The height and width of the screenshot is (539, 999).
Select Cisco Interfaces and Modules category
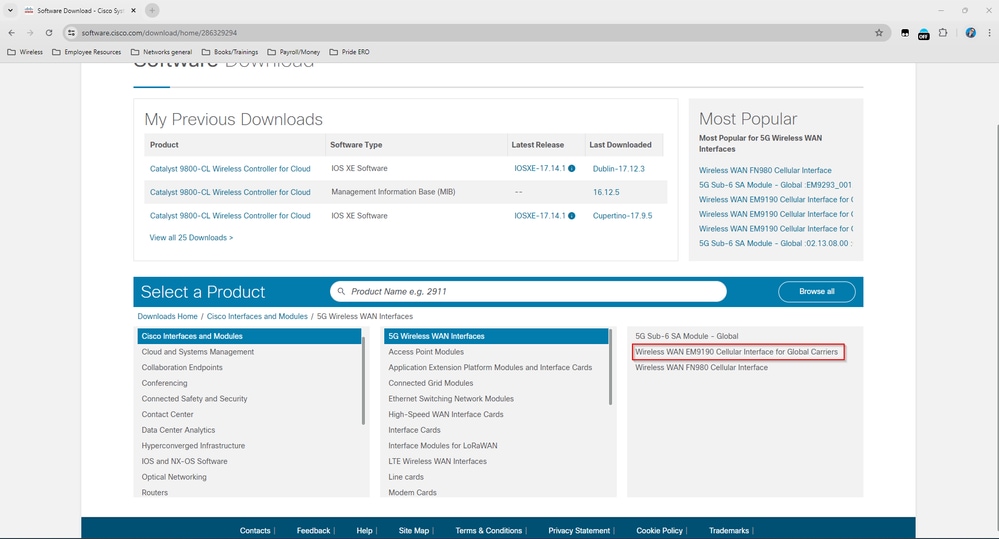pos(250,336)
